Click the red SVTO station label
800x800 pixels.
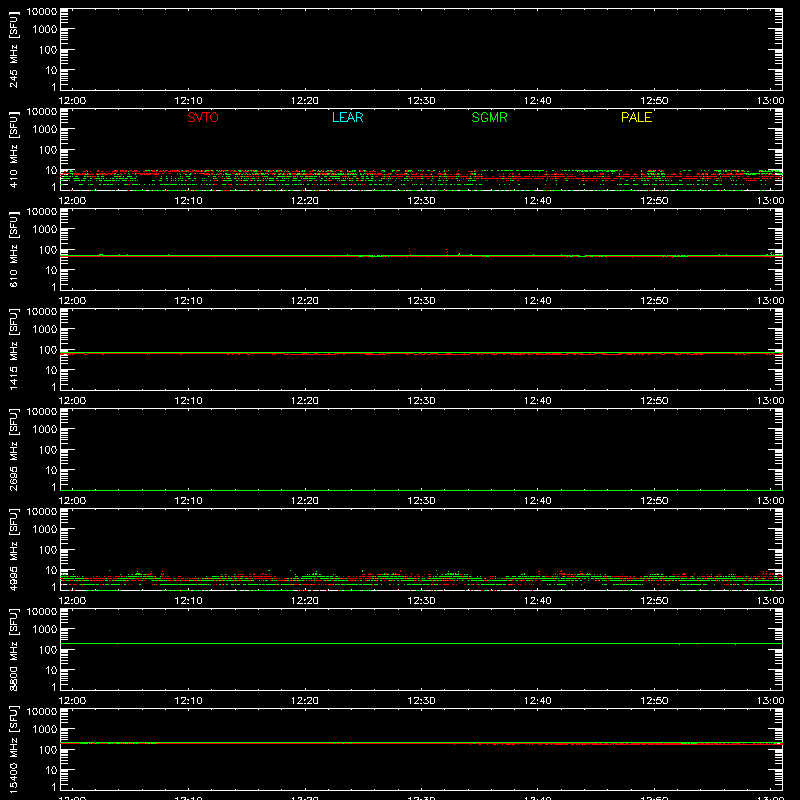[203, 117]
